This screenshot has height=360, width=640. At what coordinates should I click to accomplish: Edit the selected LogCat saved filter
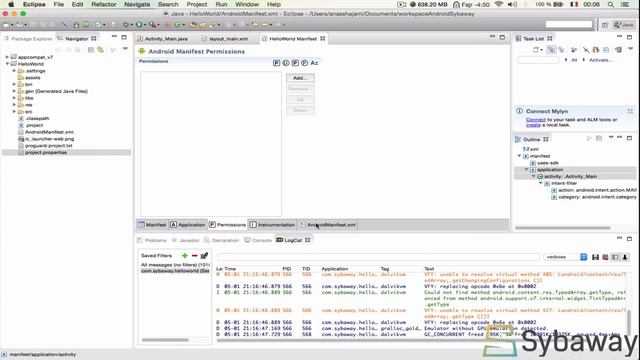pos(204,256)
